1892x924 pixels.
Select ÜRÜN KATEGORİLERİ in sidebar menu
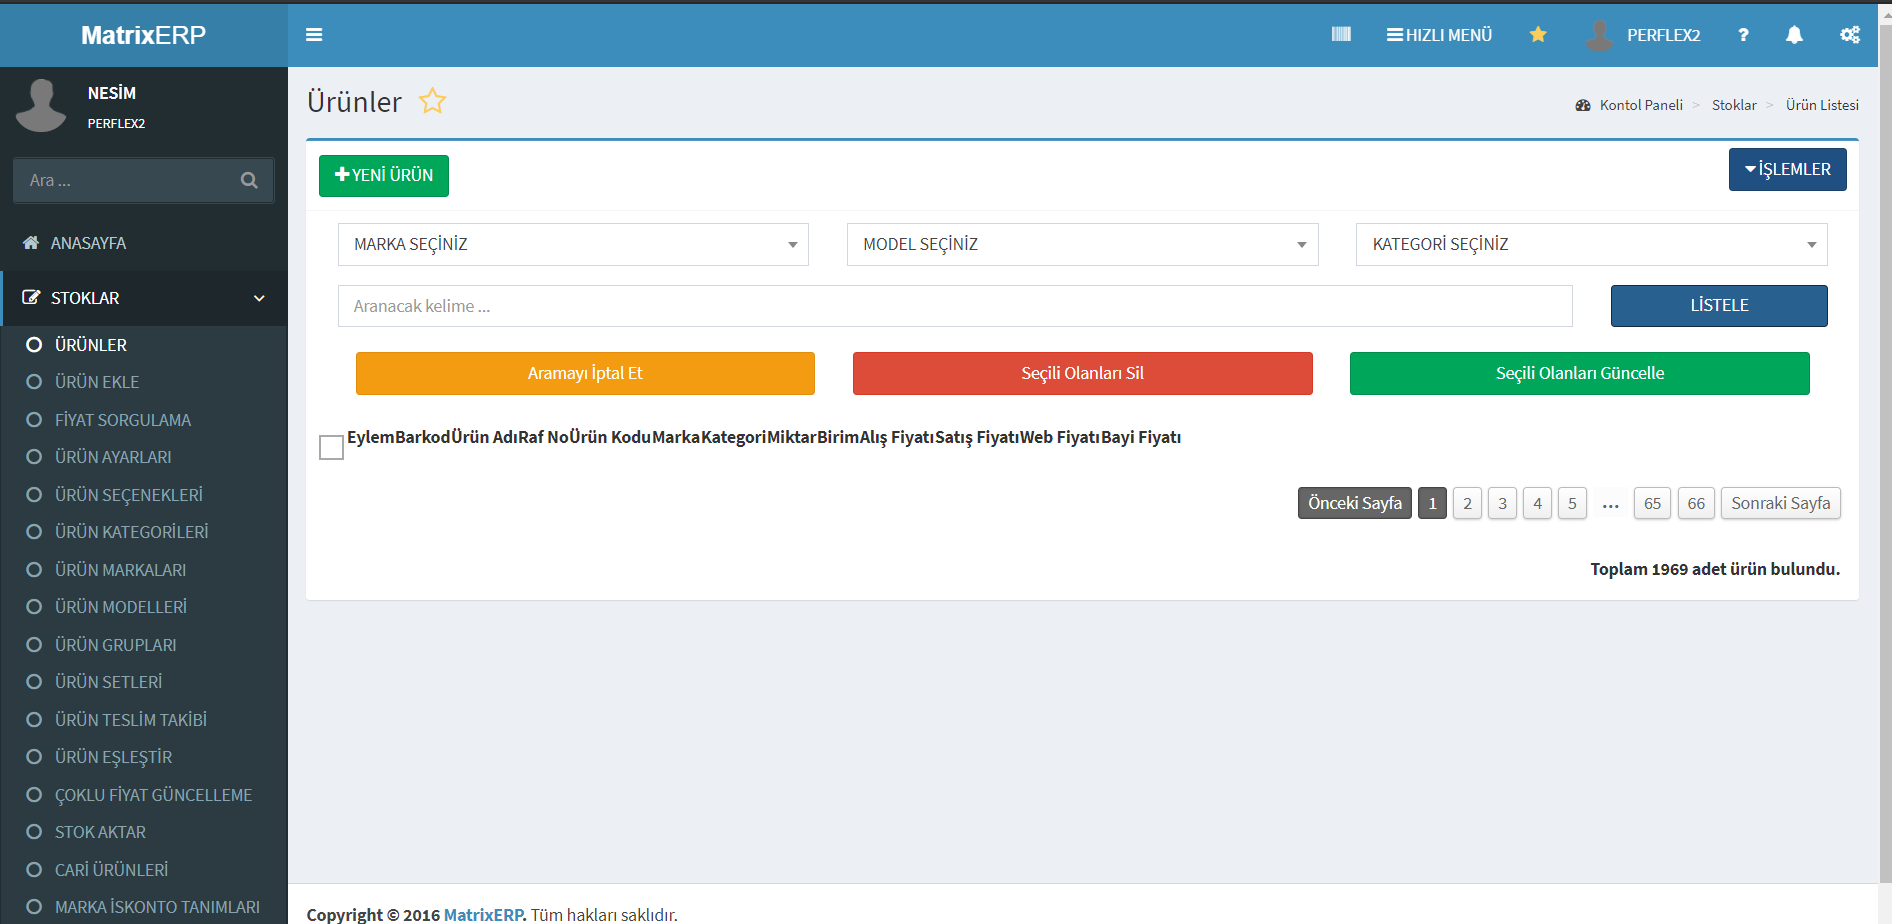tap(131, 532)
